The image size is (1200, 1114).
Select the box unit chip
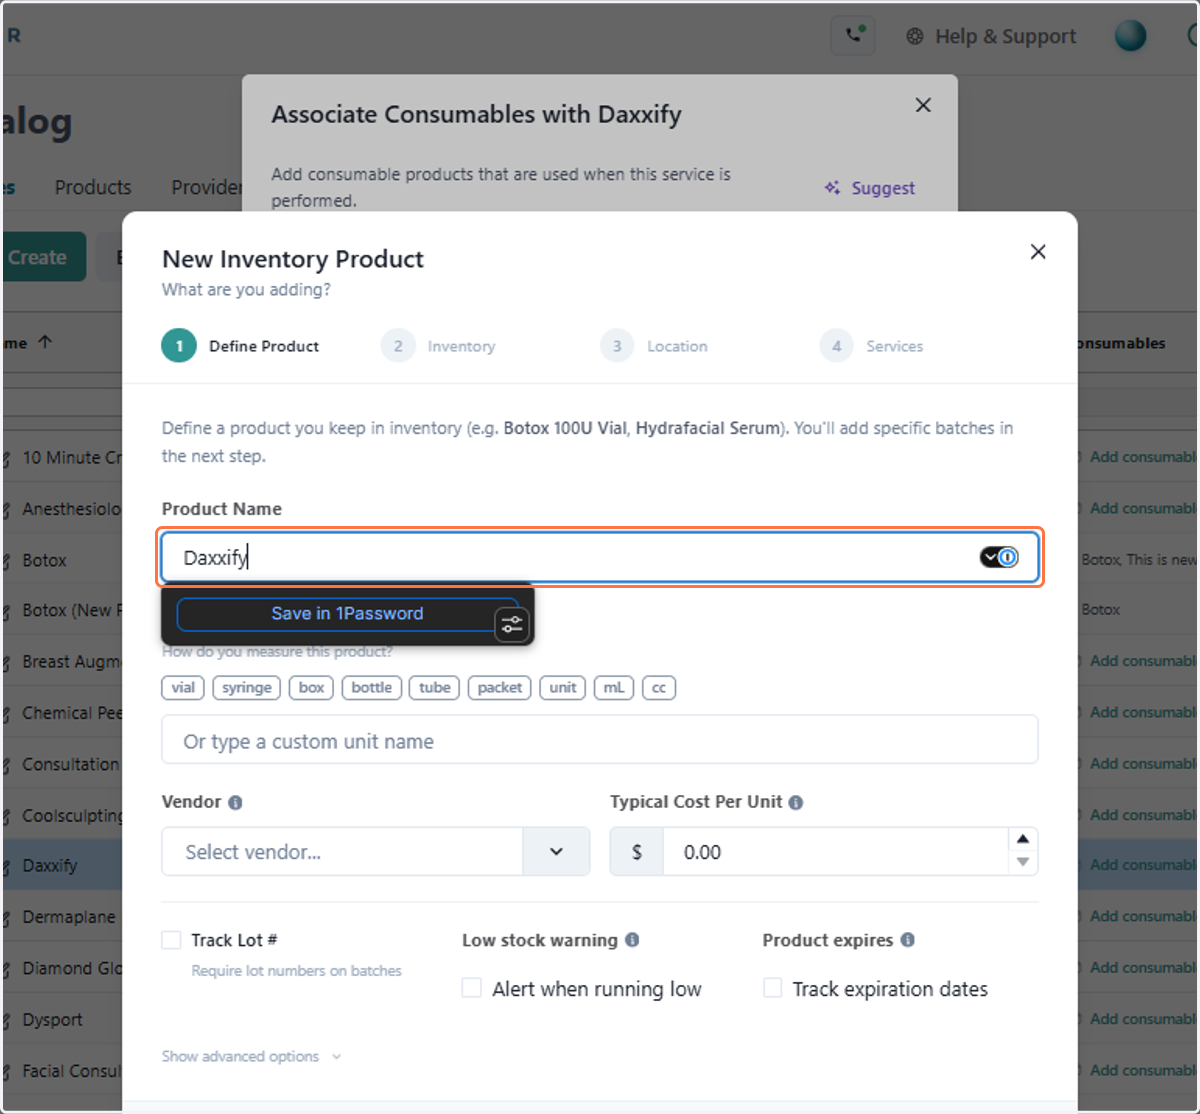coord(311,688)
